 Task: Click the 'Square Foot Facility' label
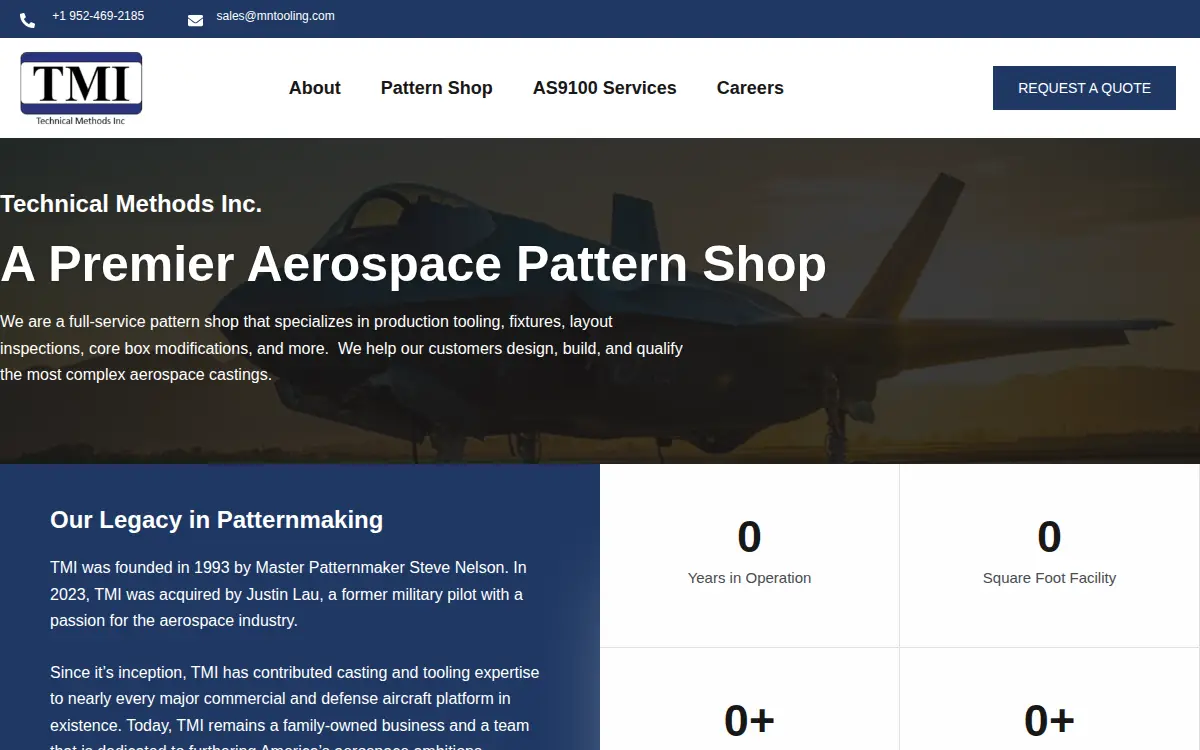pyautogui.click(x=1049, y=578)
